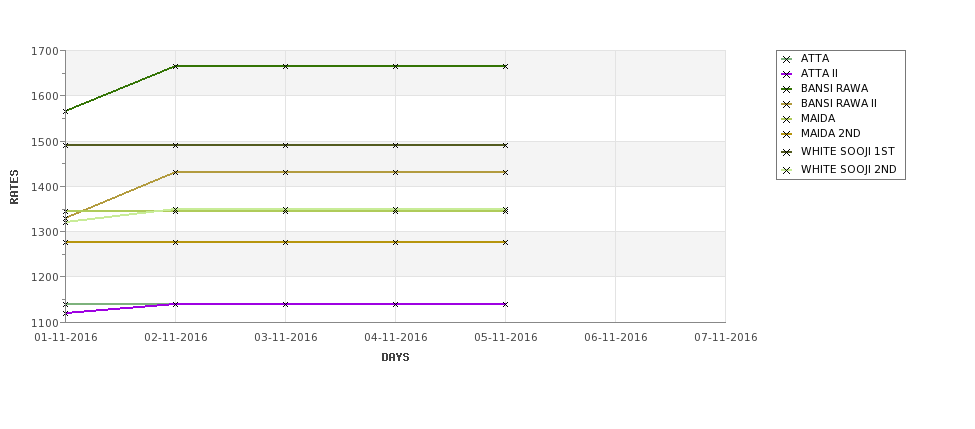
Task: Click the BANSI RAWA legend marker icon
Action: pos(787,89)
